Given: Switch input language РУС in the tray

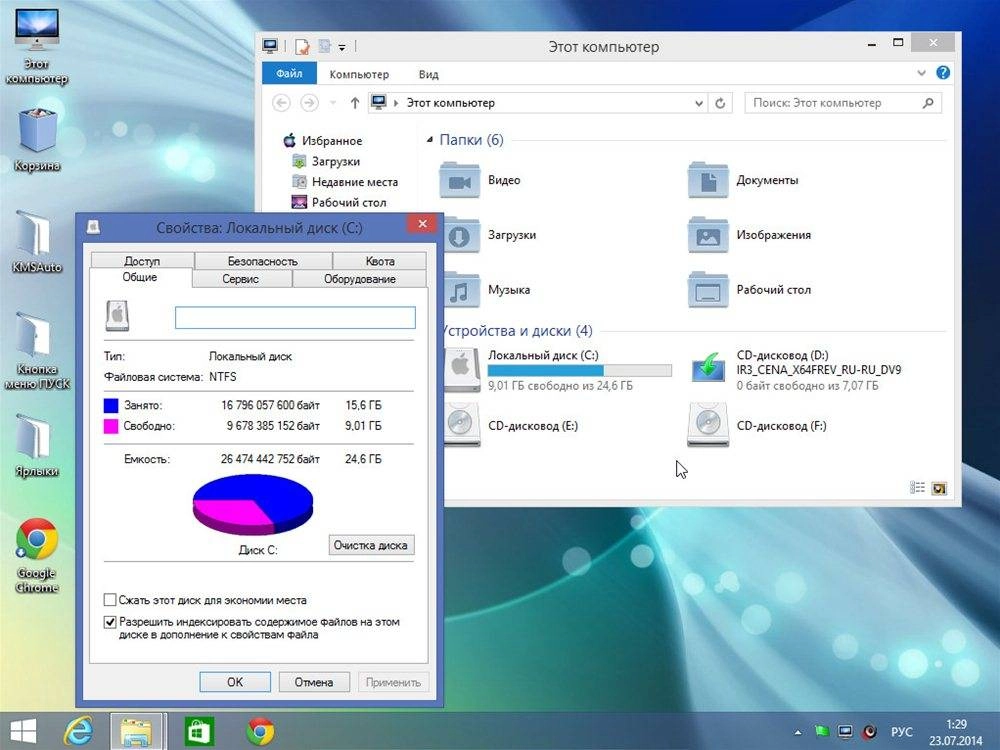Looking at the screenshot, I should (x=901, y=732).
